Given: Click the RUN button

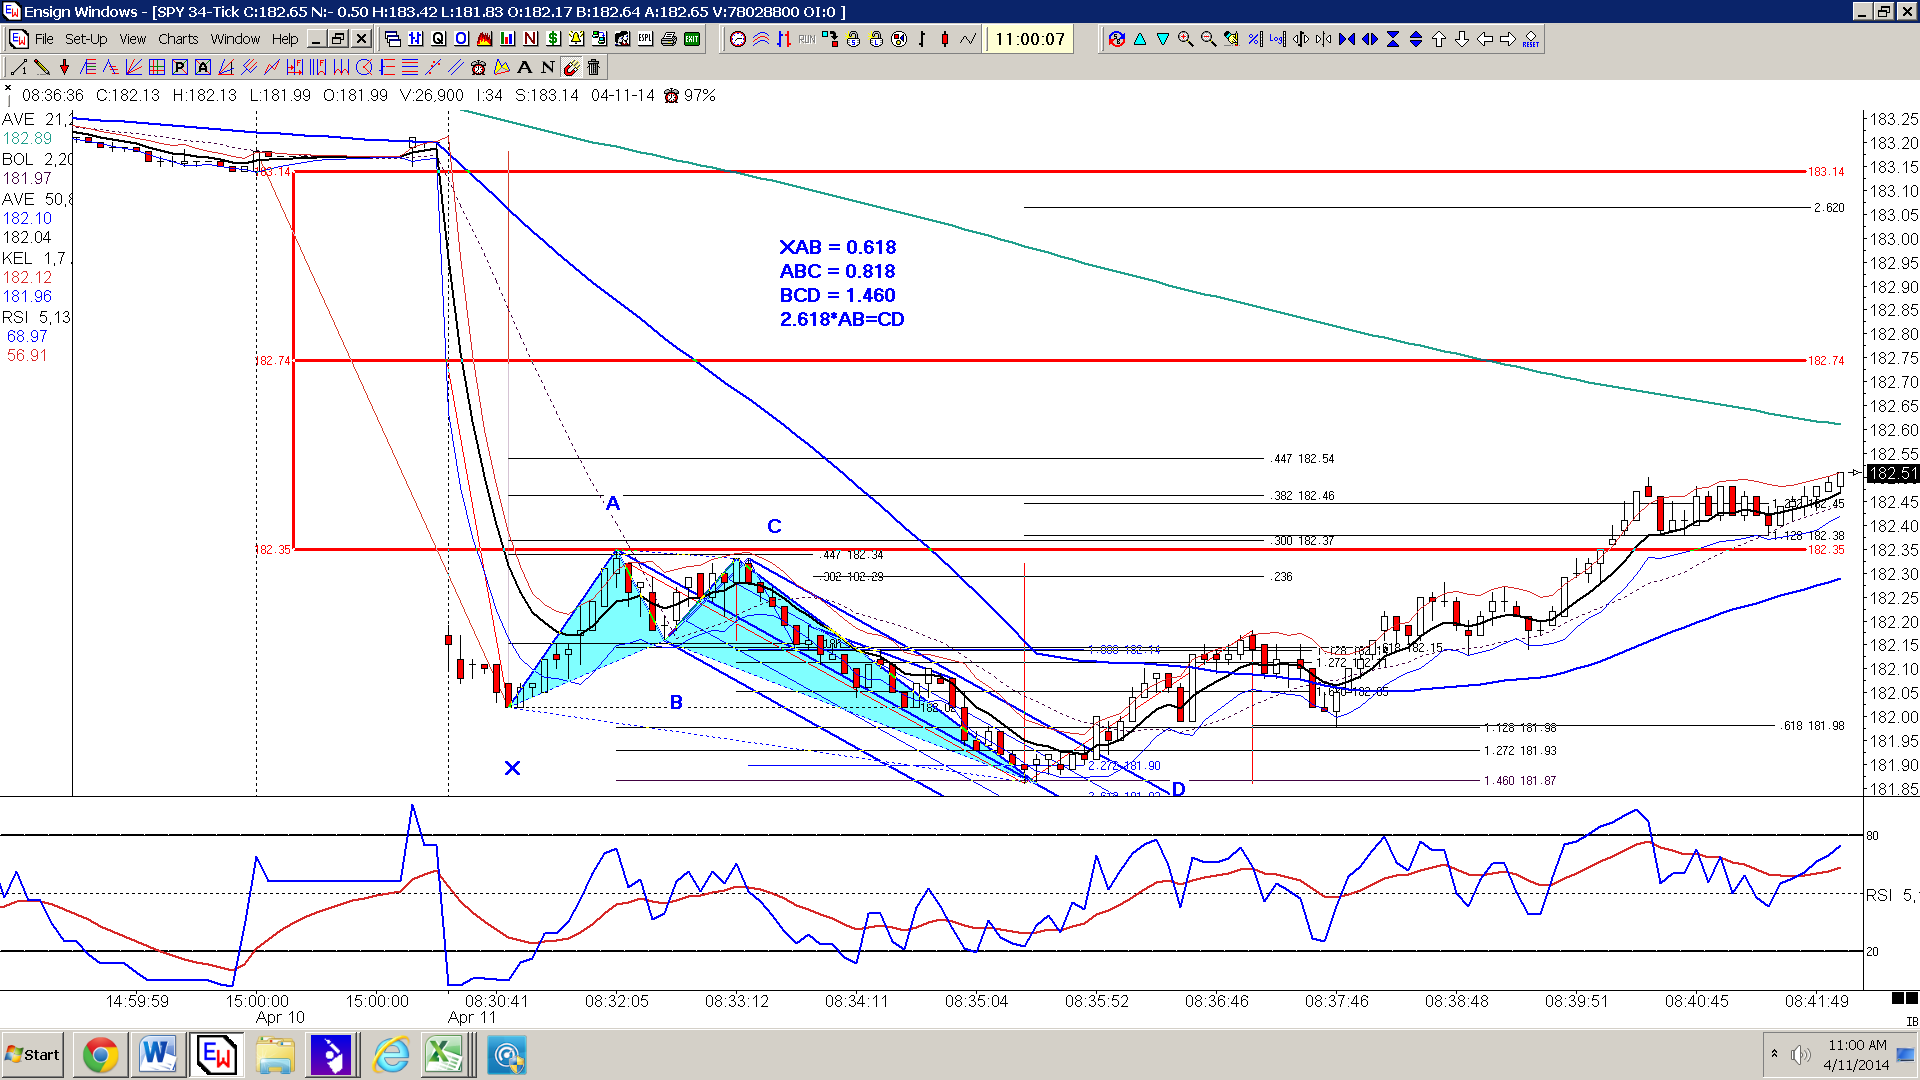Looking at the screenshot, I should click(807, 39).
